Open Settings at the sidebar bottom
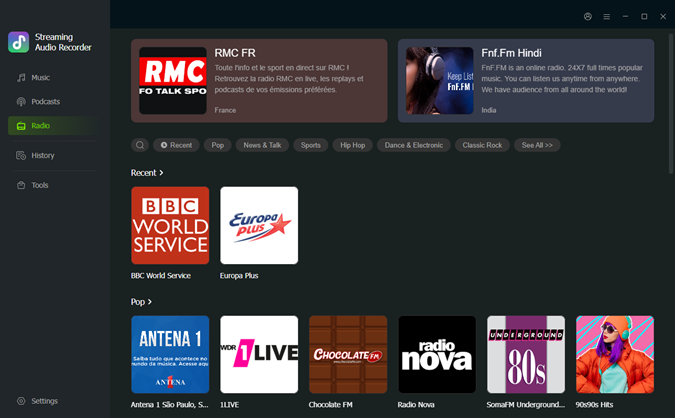Viewport: 675px width, 418px height. point(52,401)
